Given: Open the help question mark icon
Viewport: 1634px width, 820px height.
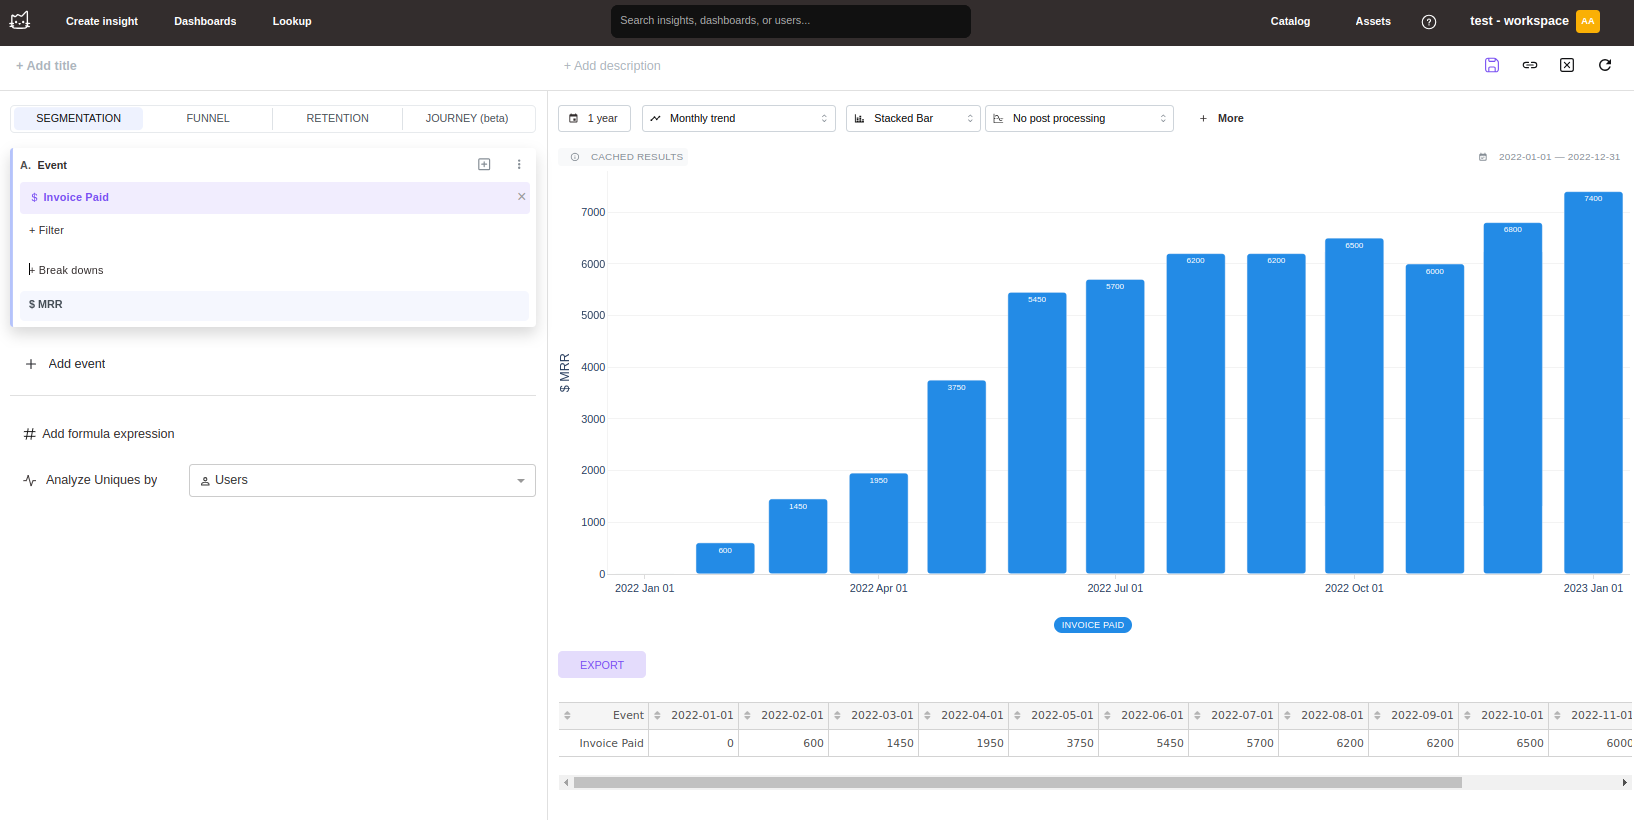Looking at the screenshot, I should coord(1428,22).
